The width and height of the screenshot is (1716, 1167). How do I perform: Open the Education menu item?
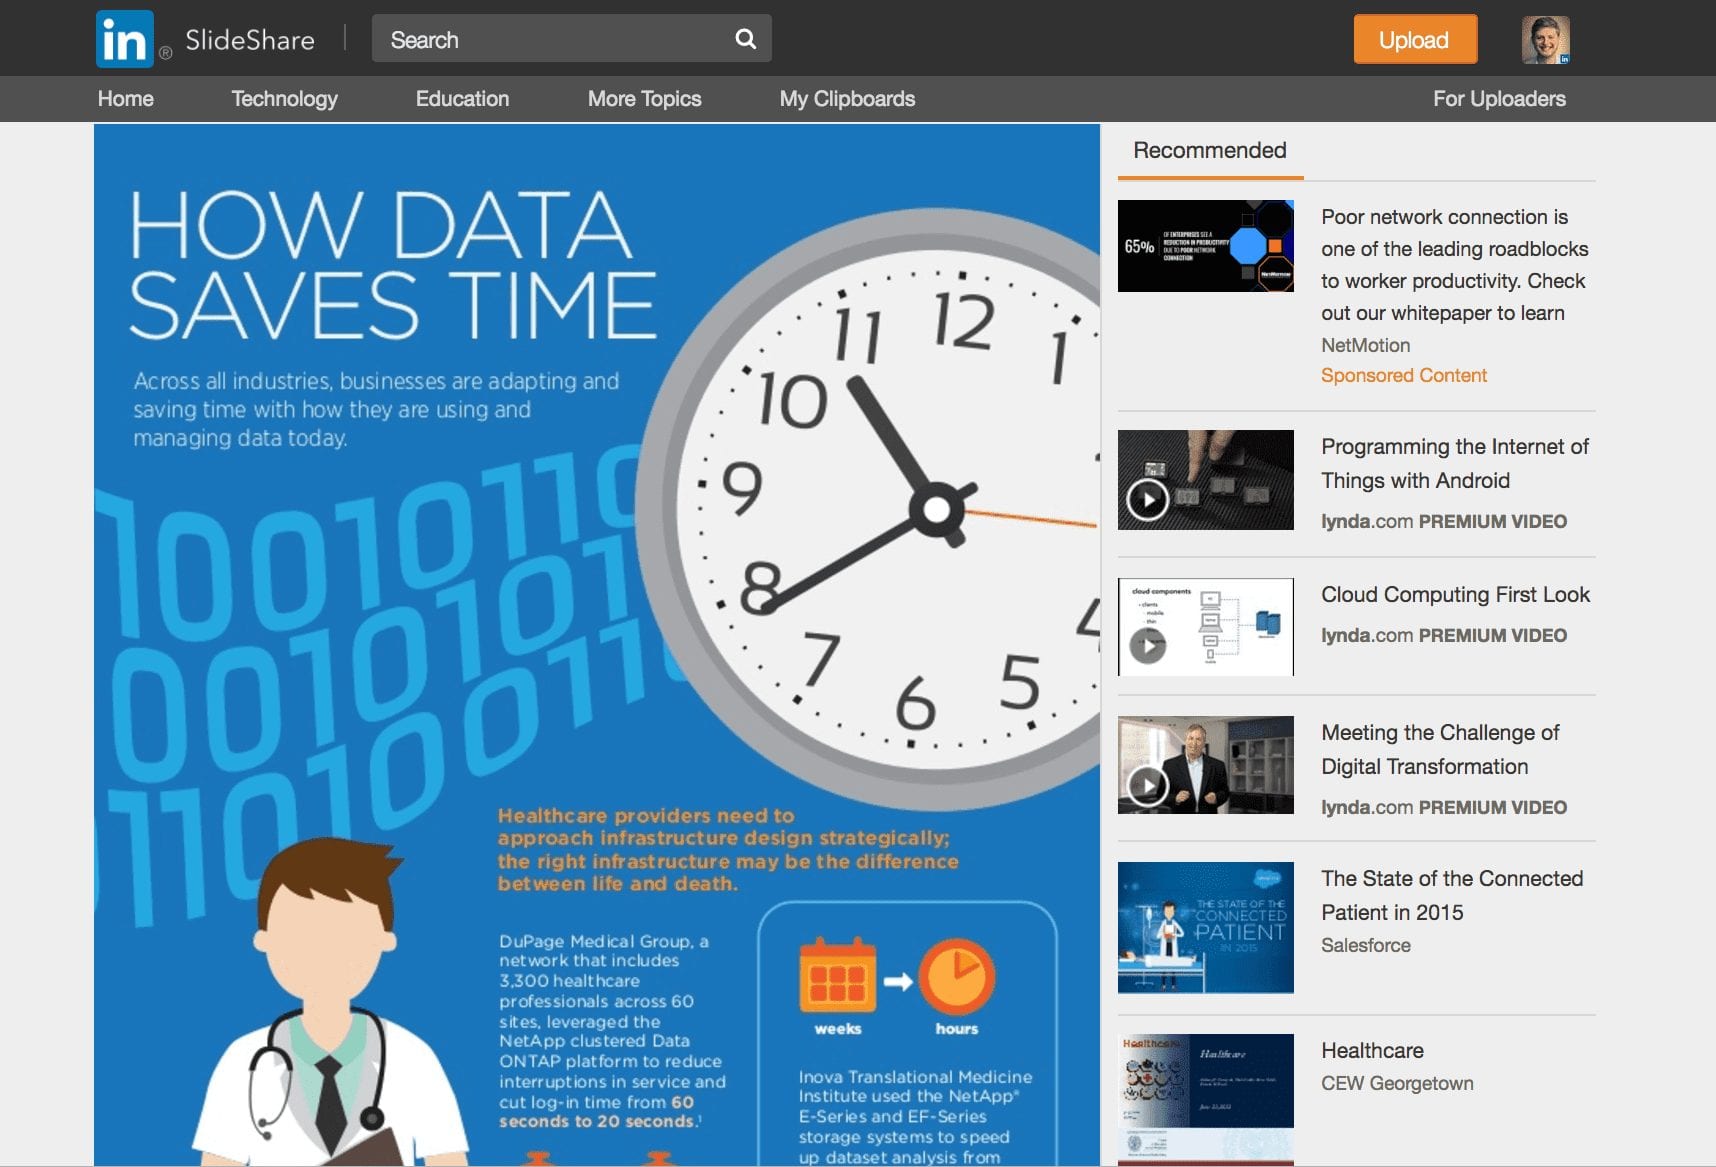click(462, 99)
